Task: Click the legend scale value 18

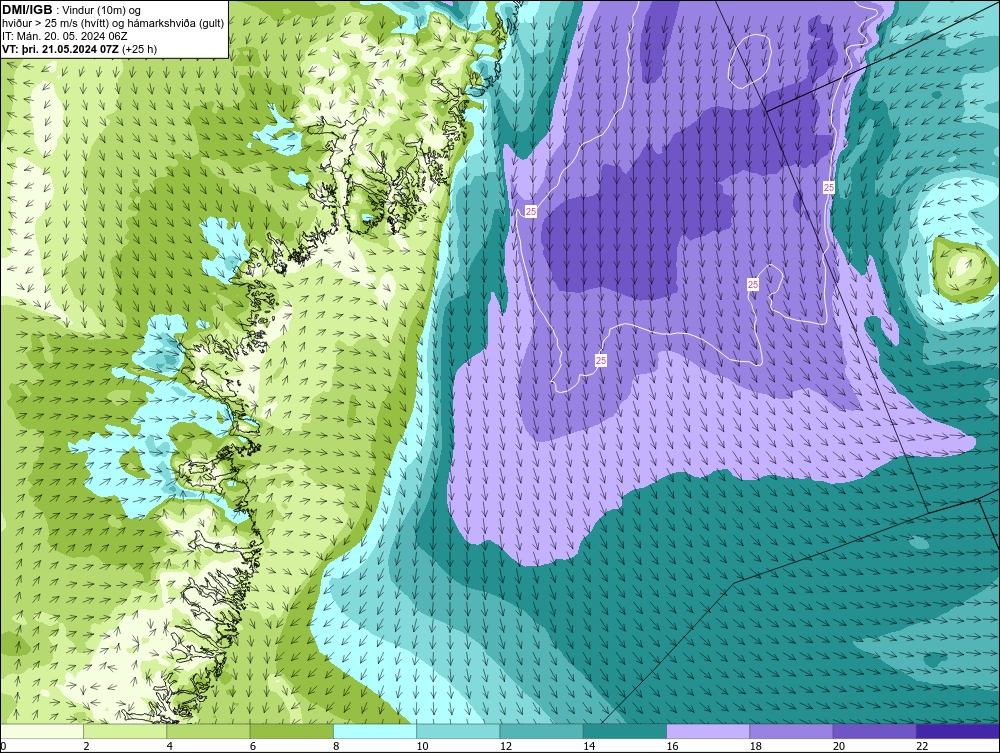Action: point(756,747)
